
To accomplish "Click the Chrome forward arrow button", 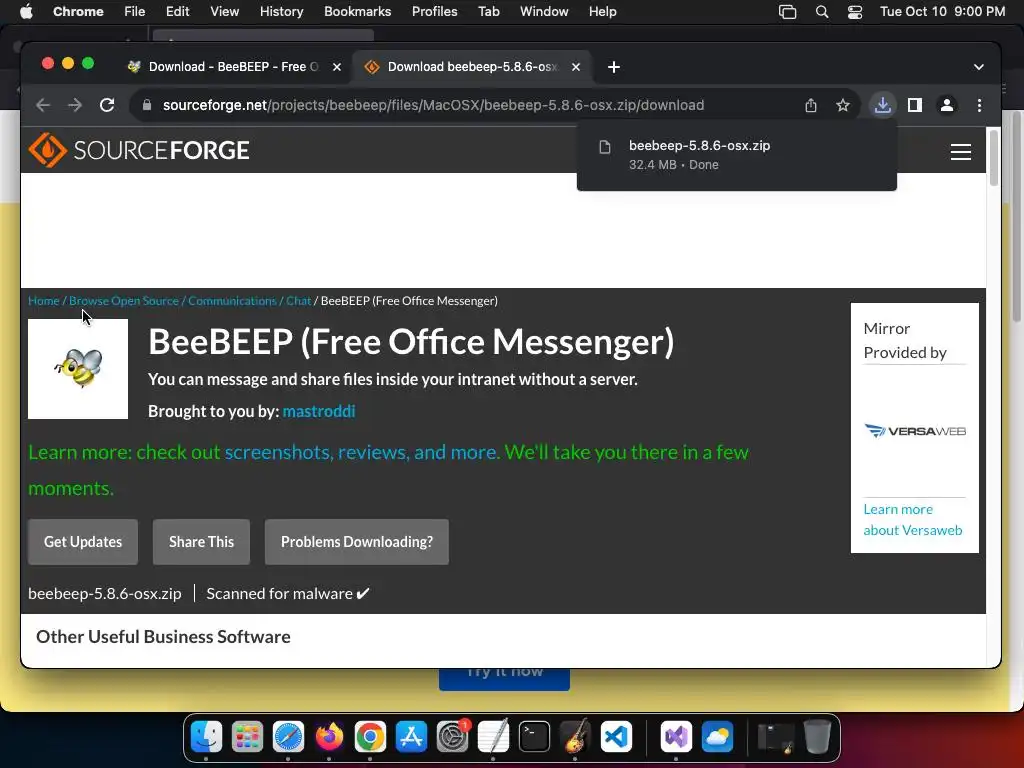I will pyautogui.click(x=75, y=105).
